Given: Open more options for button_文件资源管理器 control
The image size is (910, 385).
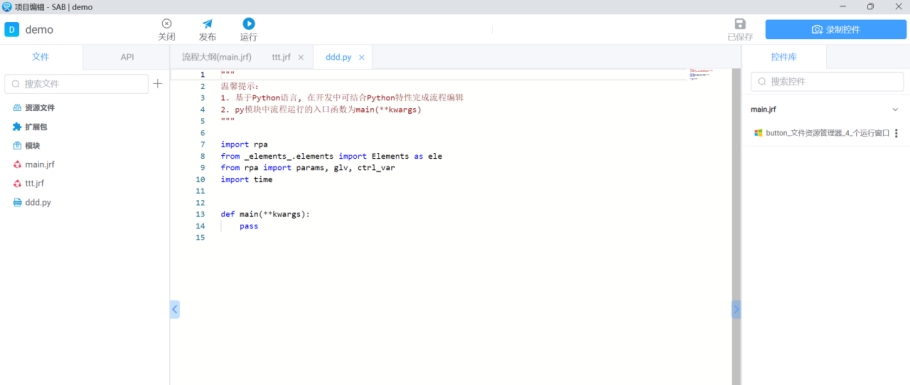Looking at the screenshot, I should pyautogui.click(x=897, y=133).
